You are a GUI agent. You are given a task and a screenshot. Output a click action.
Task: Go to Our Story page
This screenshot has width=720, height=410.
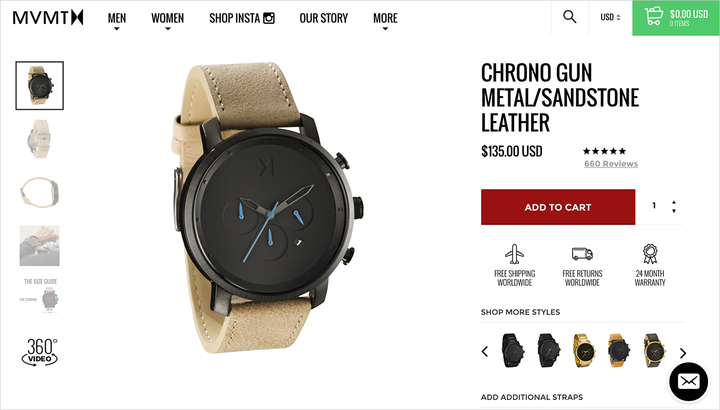[324, 18]
